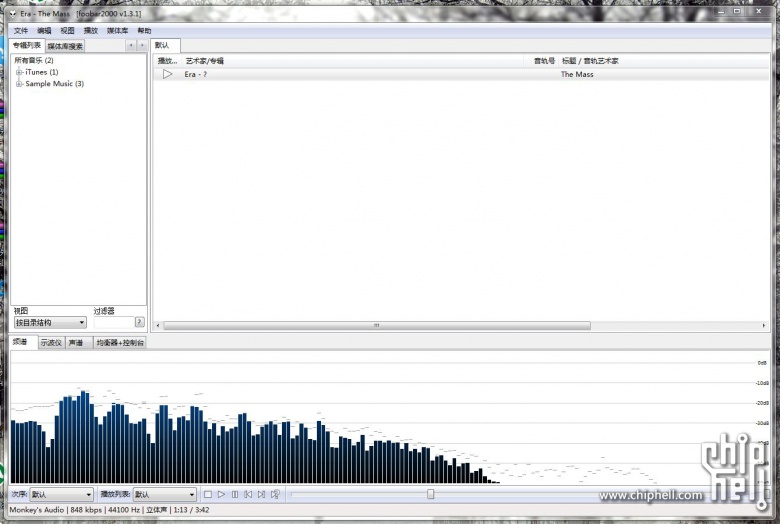The image size is (780, 524).
Task: Select 所有音乐 (2) in the tree
Action: [34, 60]
